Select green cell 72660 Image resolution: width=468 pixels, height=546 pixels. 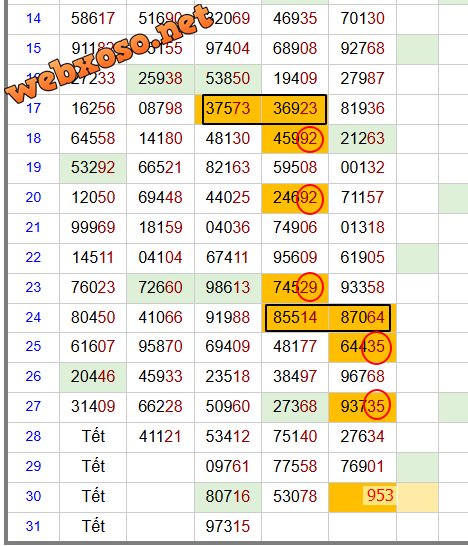click(160, 287)
